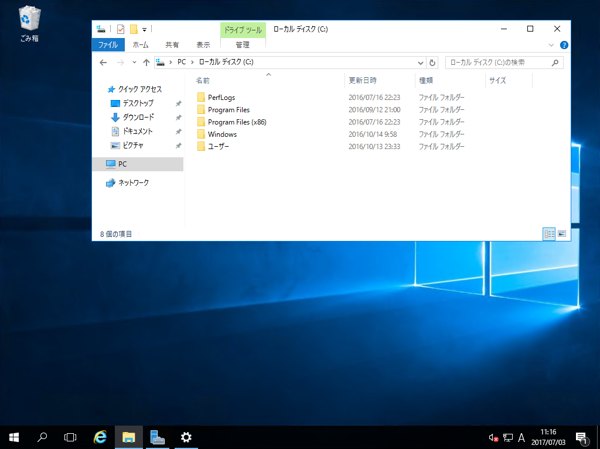600x449 pixels.
Task: Expand the ribbon with the chevron
Action: (x=551, y=45)
